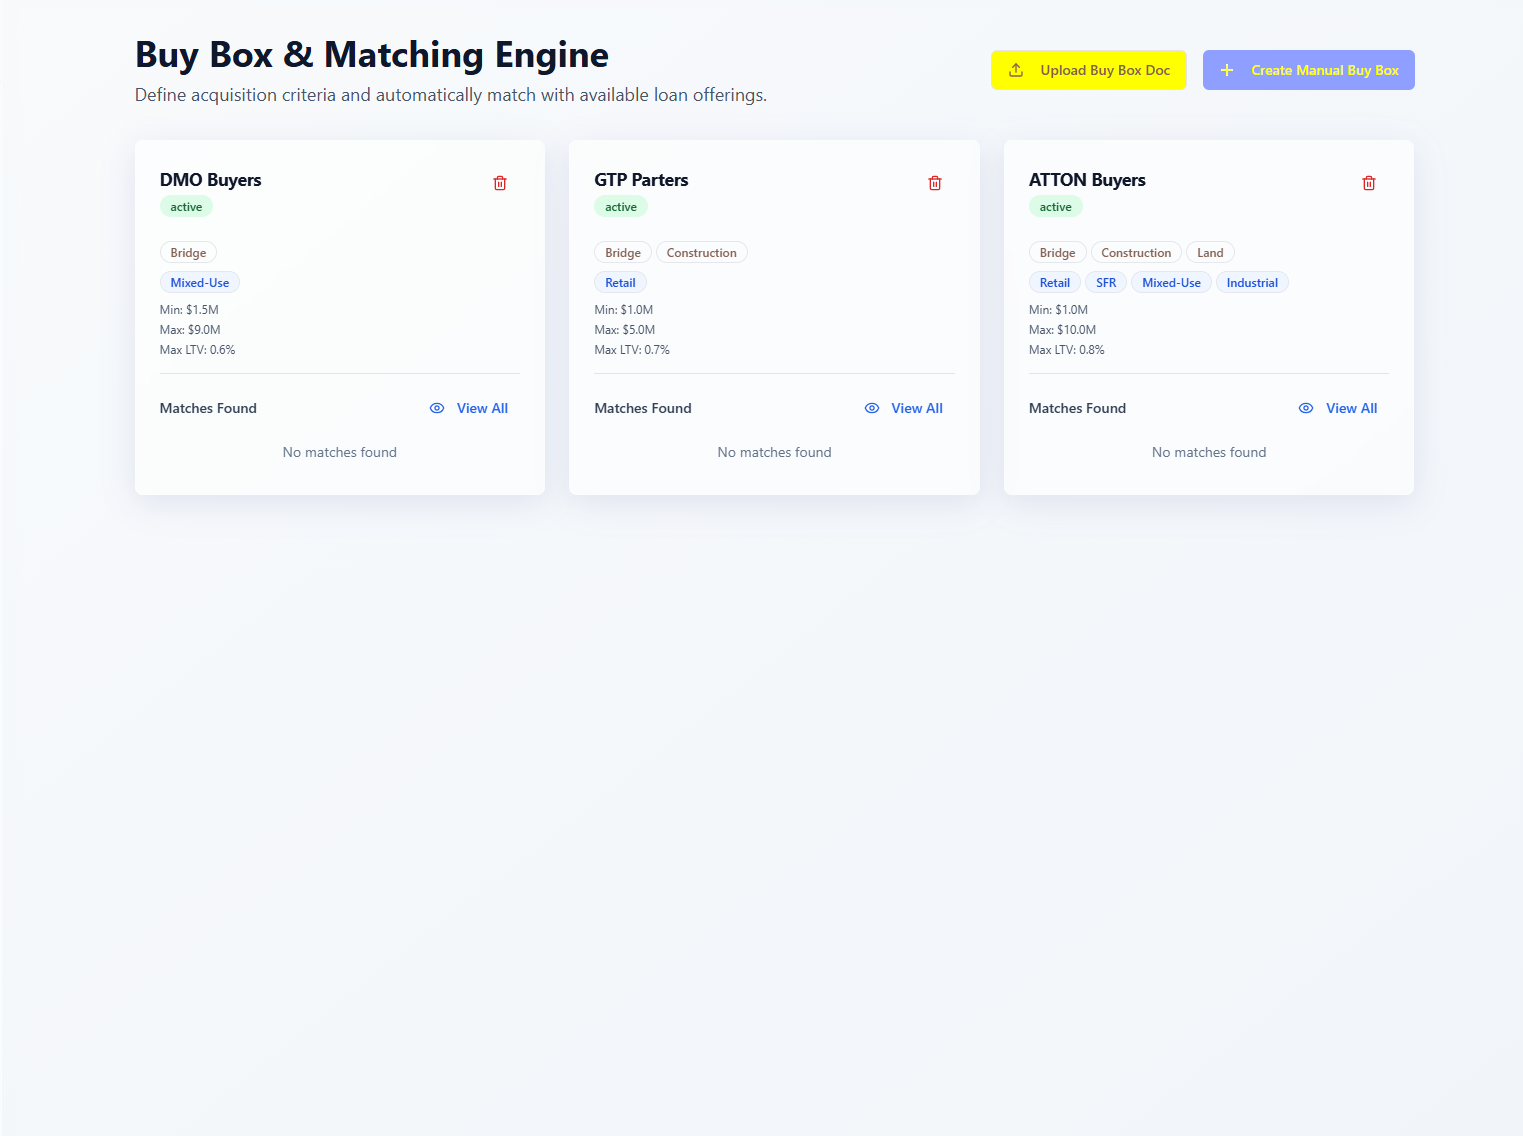Image resolution: width=1523 pixels, height=1136 pixels.
Task: Select the Mixed-Use tag in DMO Buyers
Action: tap(200, 283)
